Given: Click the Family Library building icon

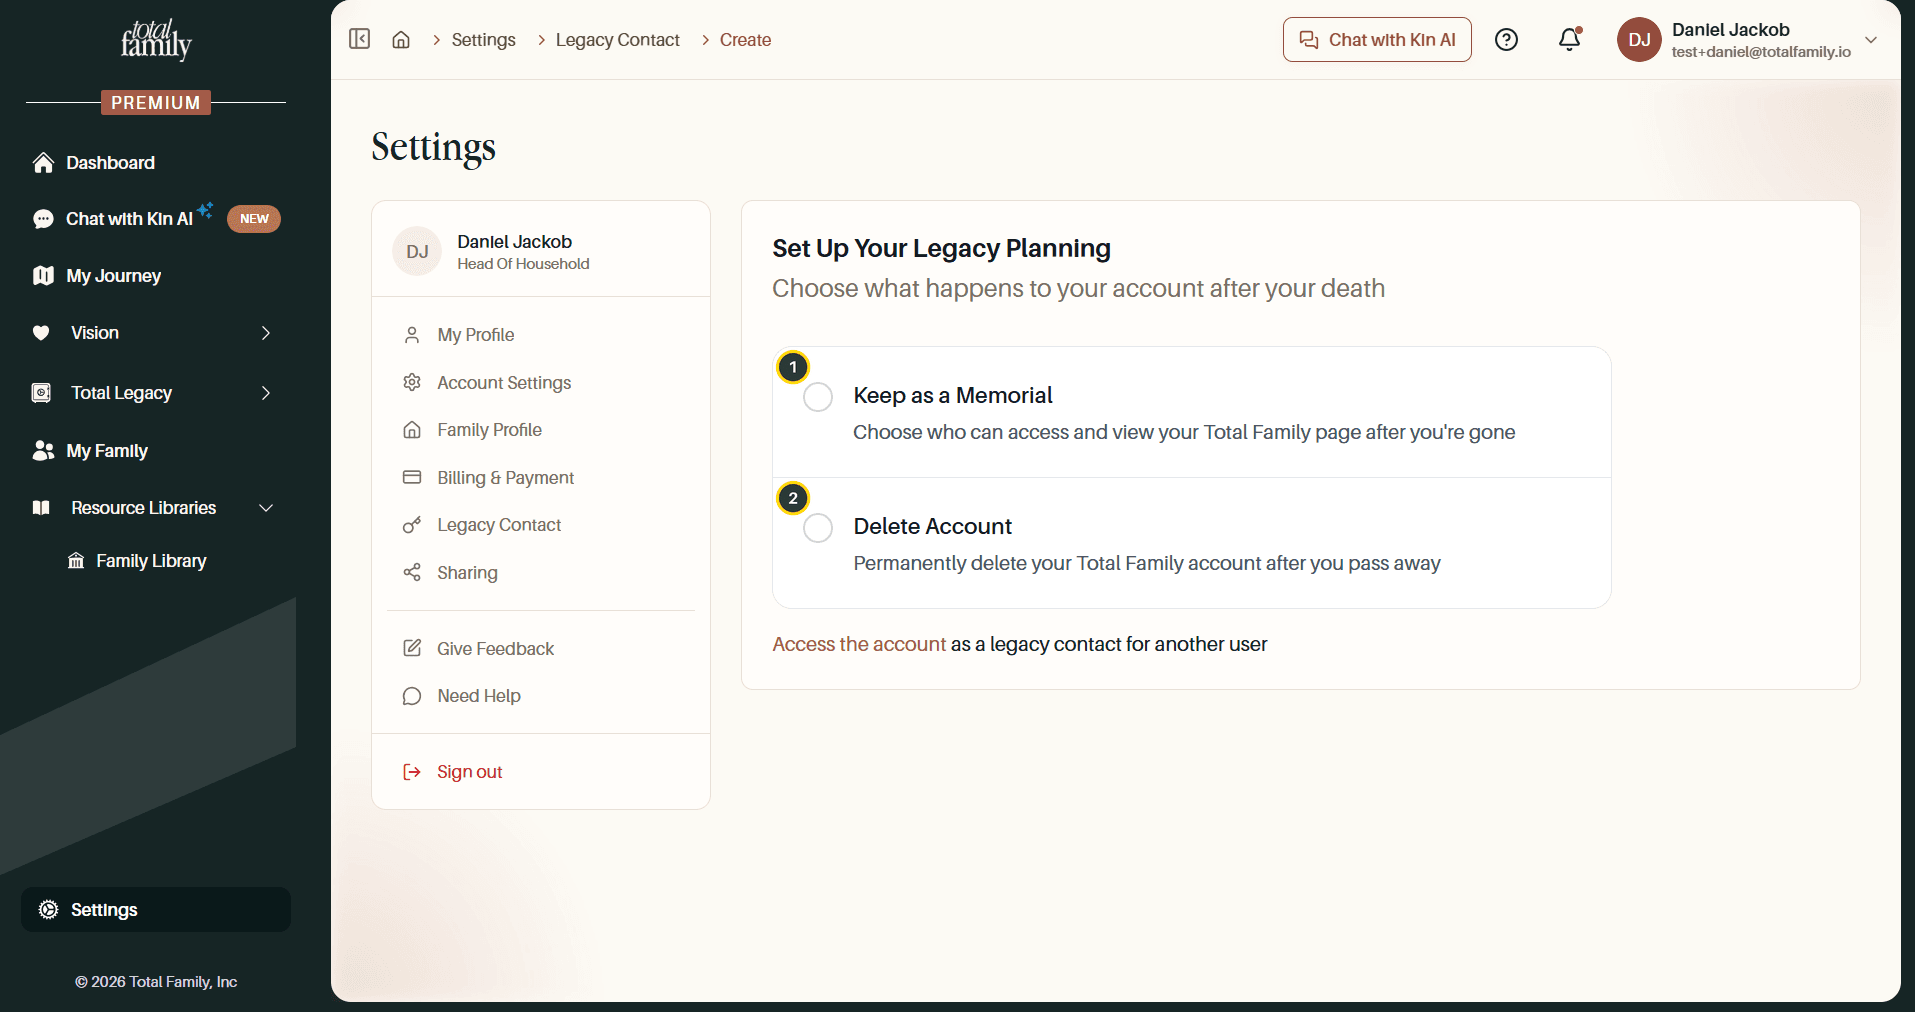Looking at the screenshot, I should (76, 561).
